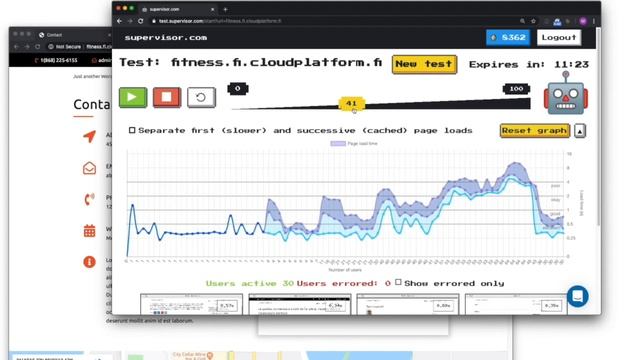Click the slider minimum label 0
This screenshot has width=640, height=360.
point(238,89)
